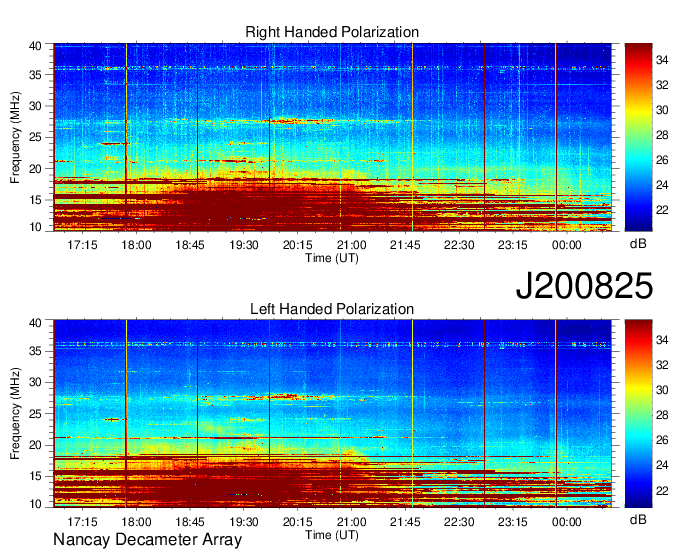Click the 30 MHz tick of Left Handed plot

35,382
